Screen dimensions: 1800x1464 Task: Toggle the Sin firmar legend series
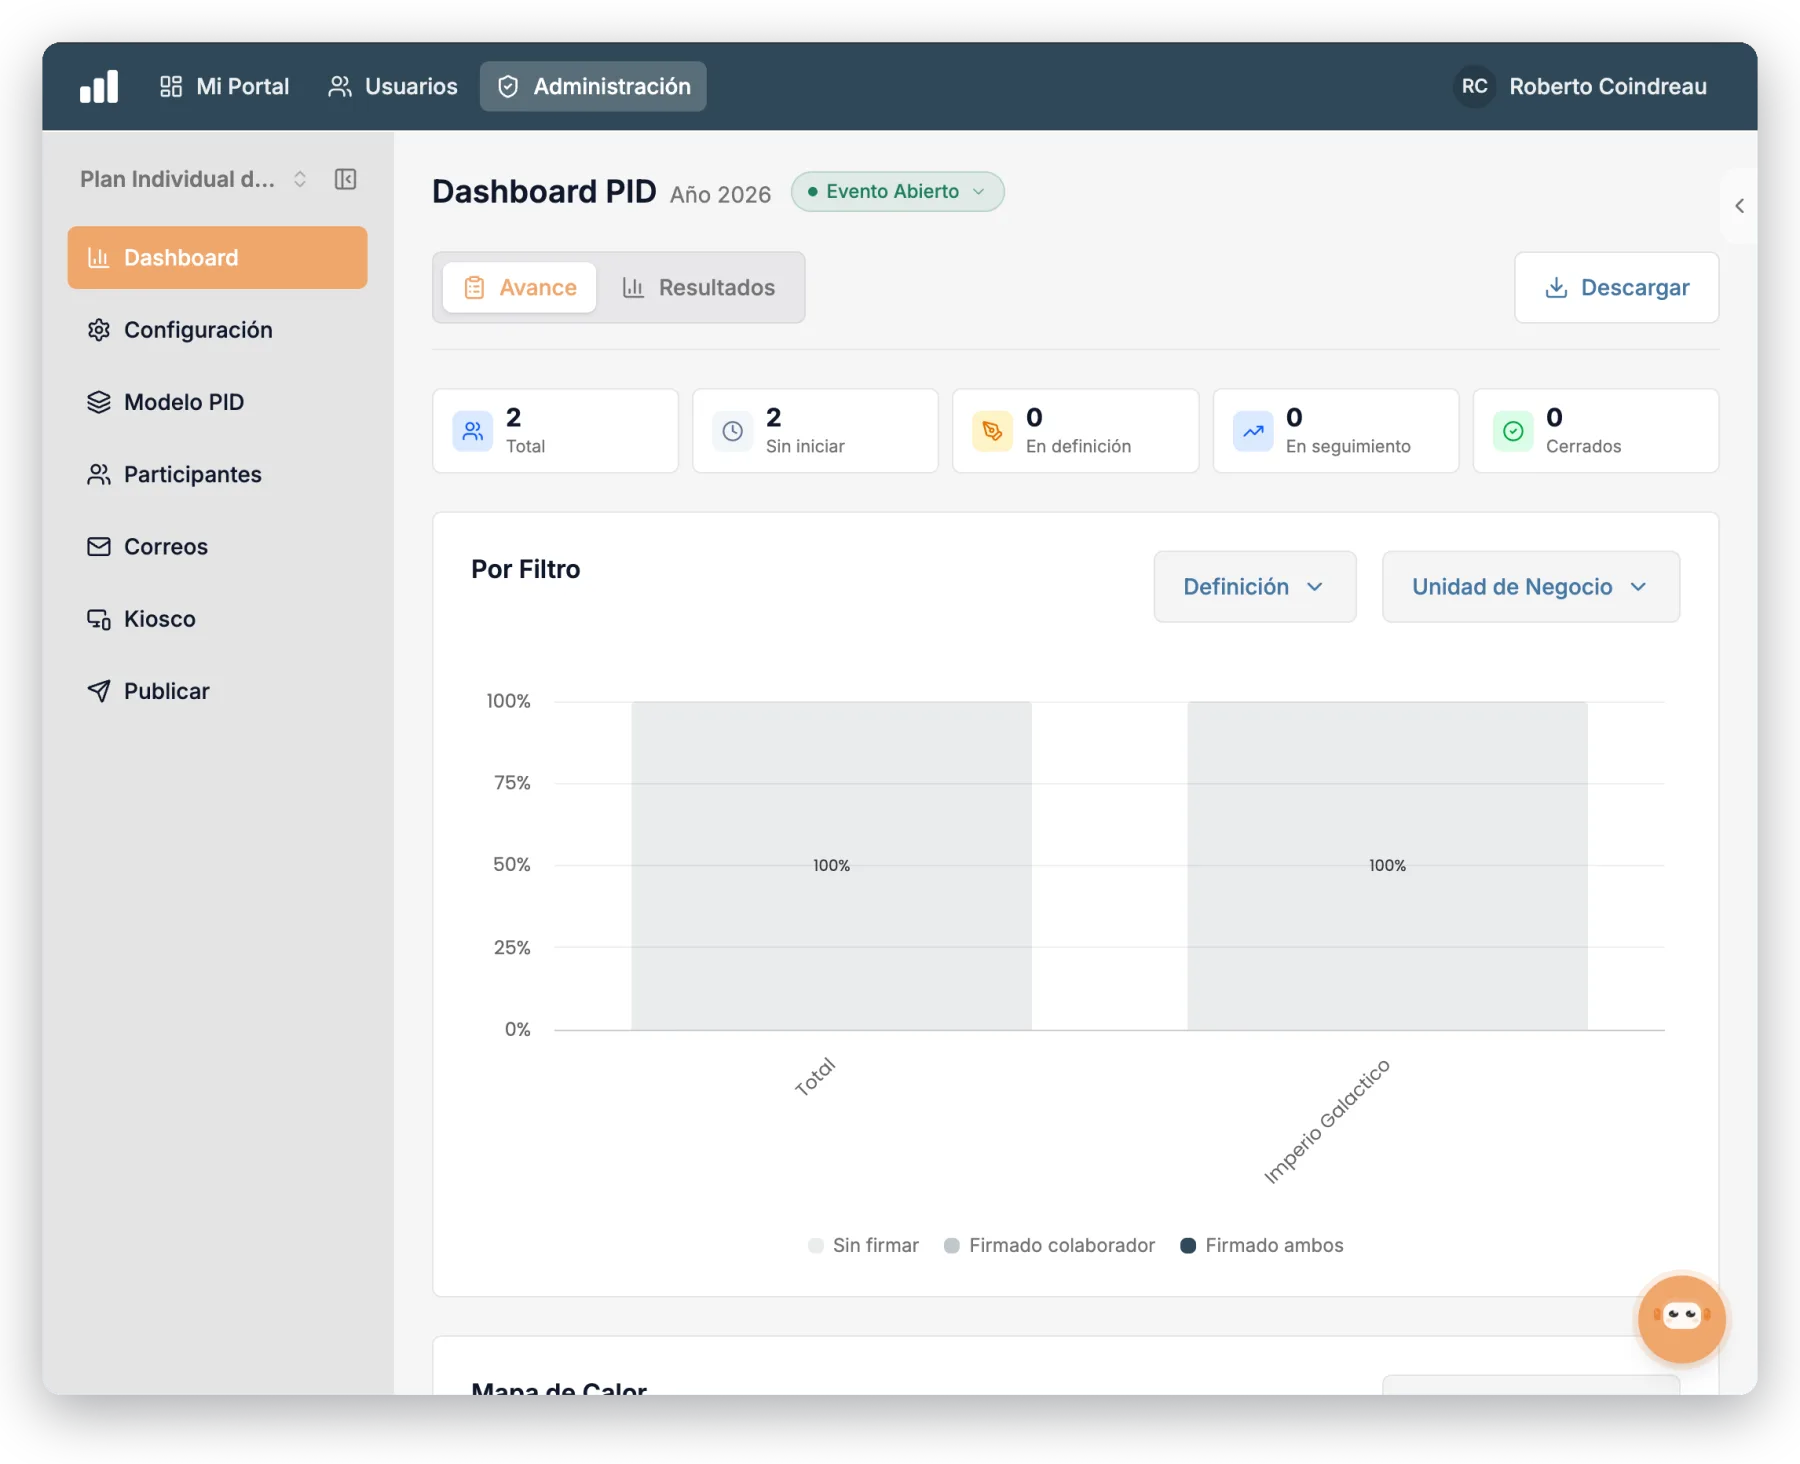click(x=864, y=1245)
